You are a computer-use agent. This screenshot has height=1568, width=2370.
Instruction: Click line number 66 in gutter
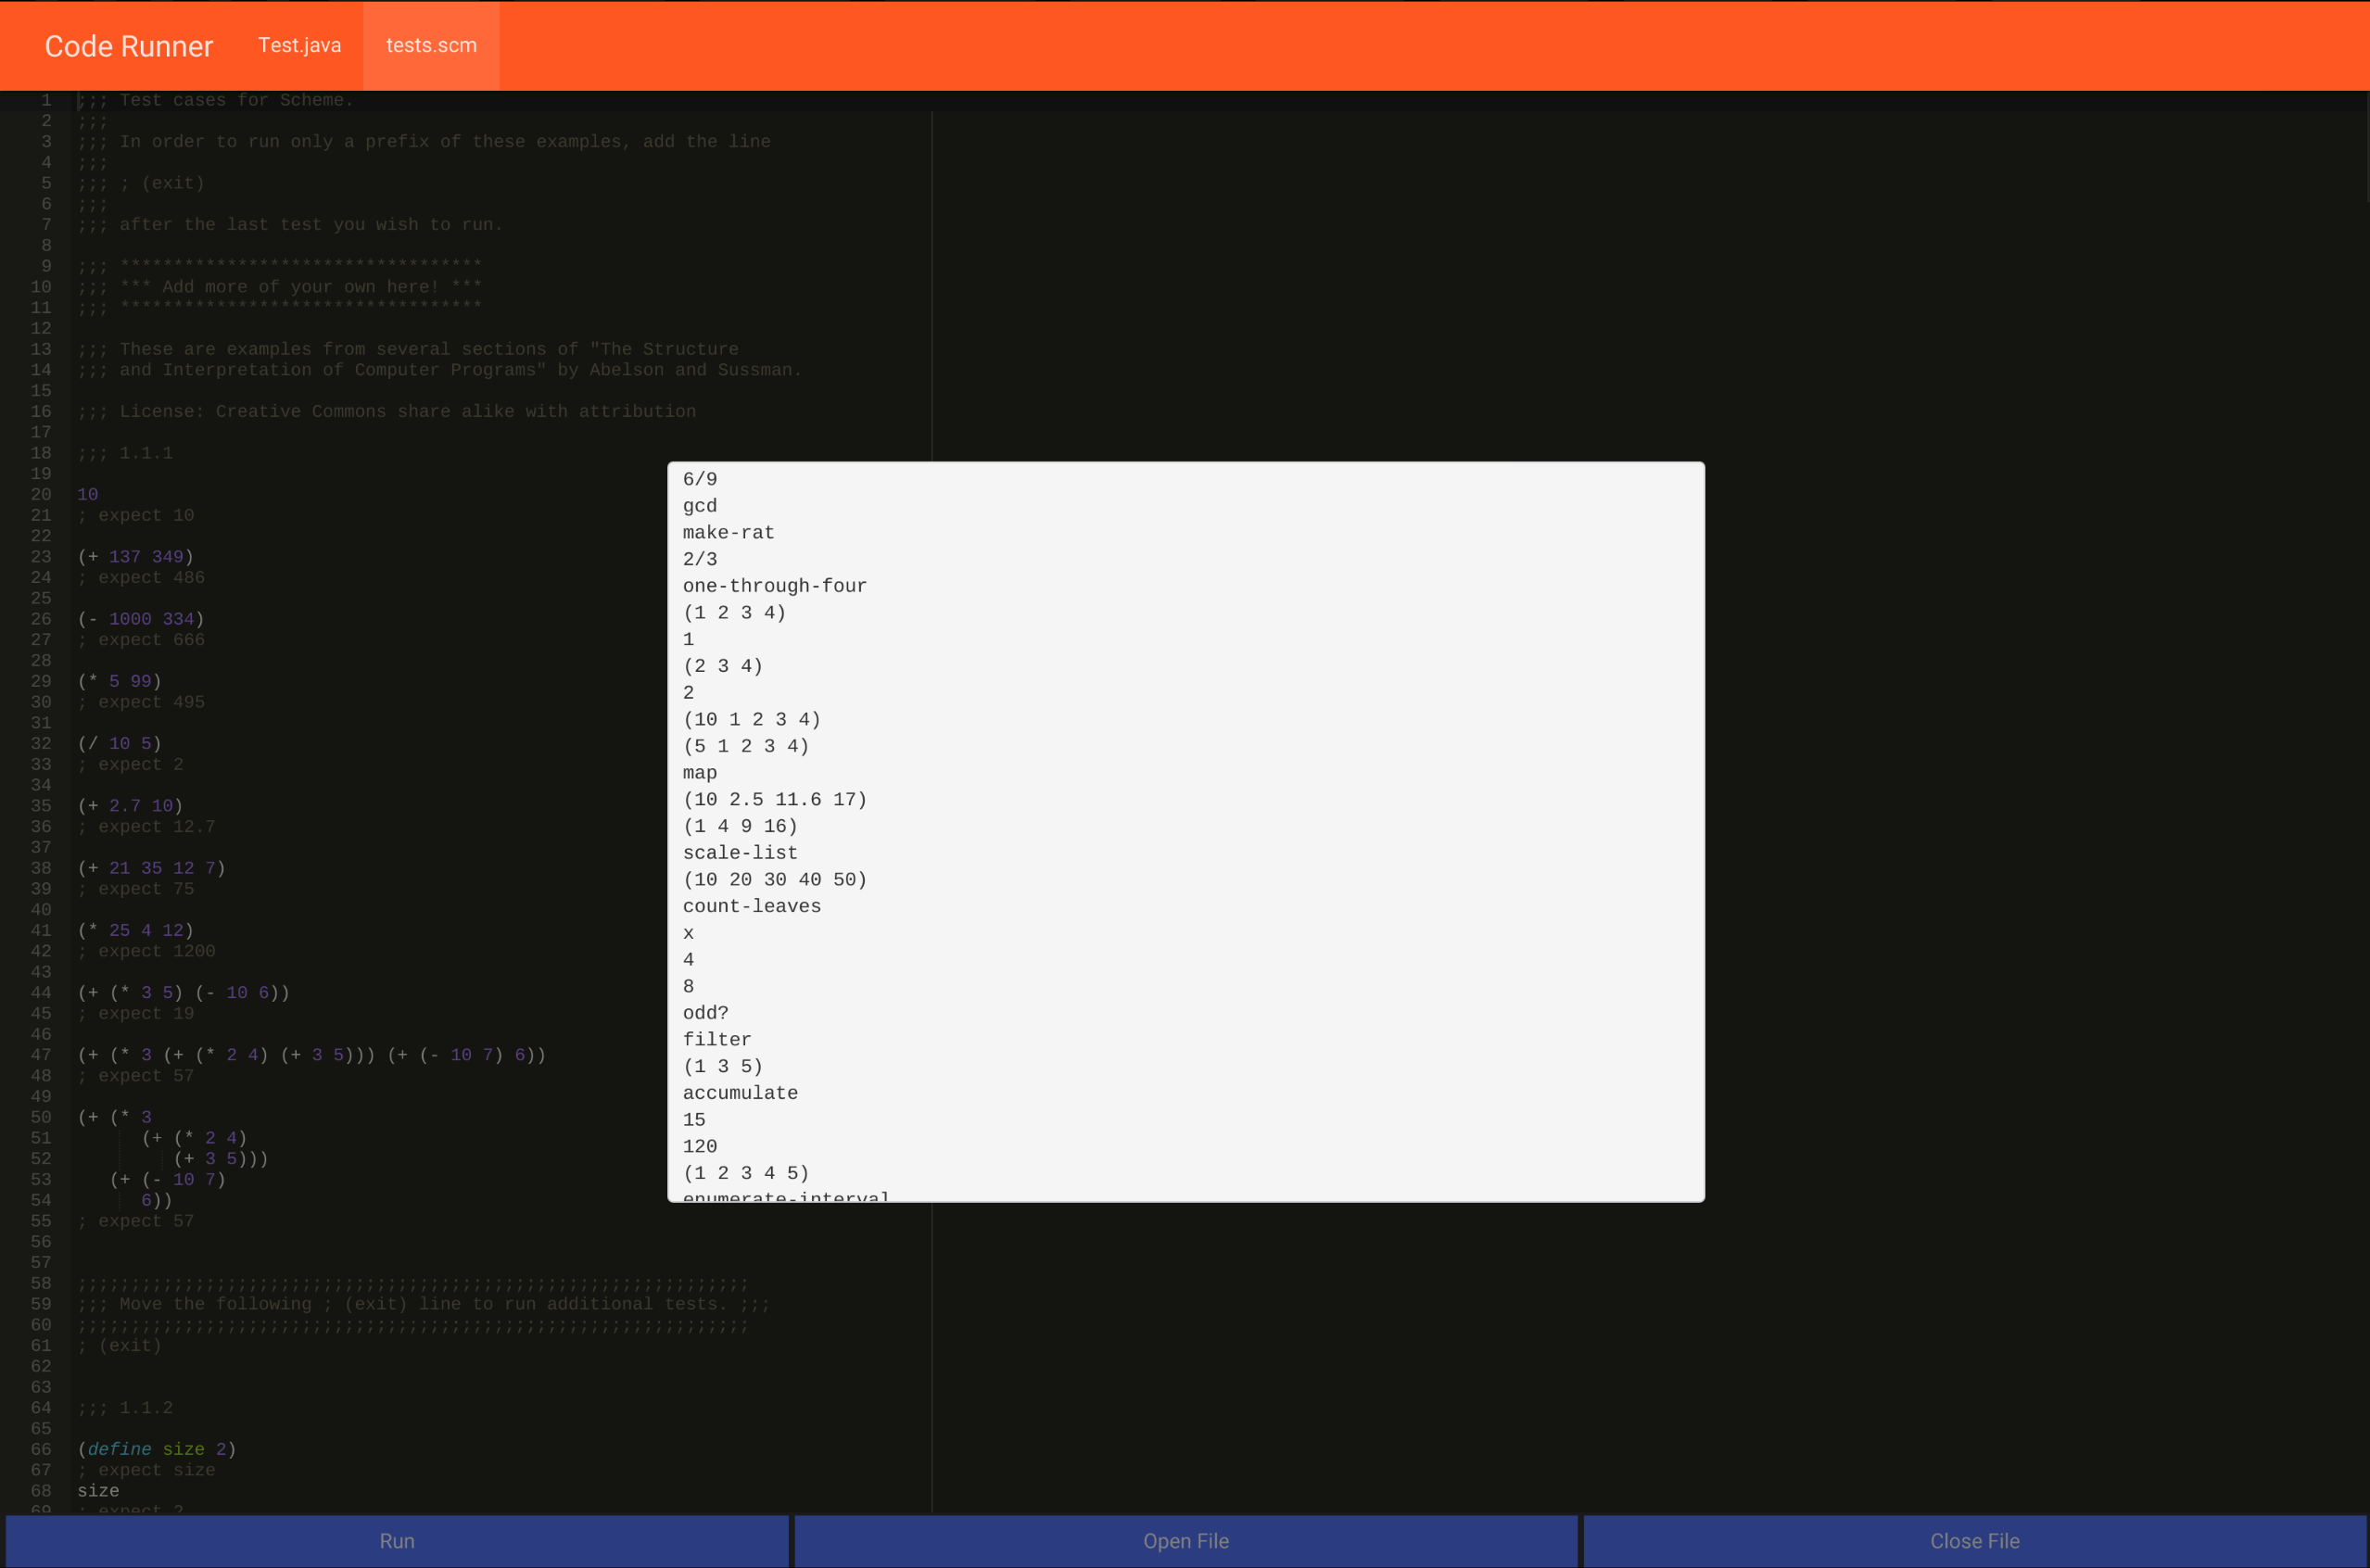41,1449
